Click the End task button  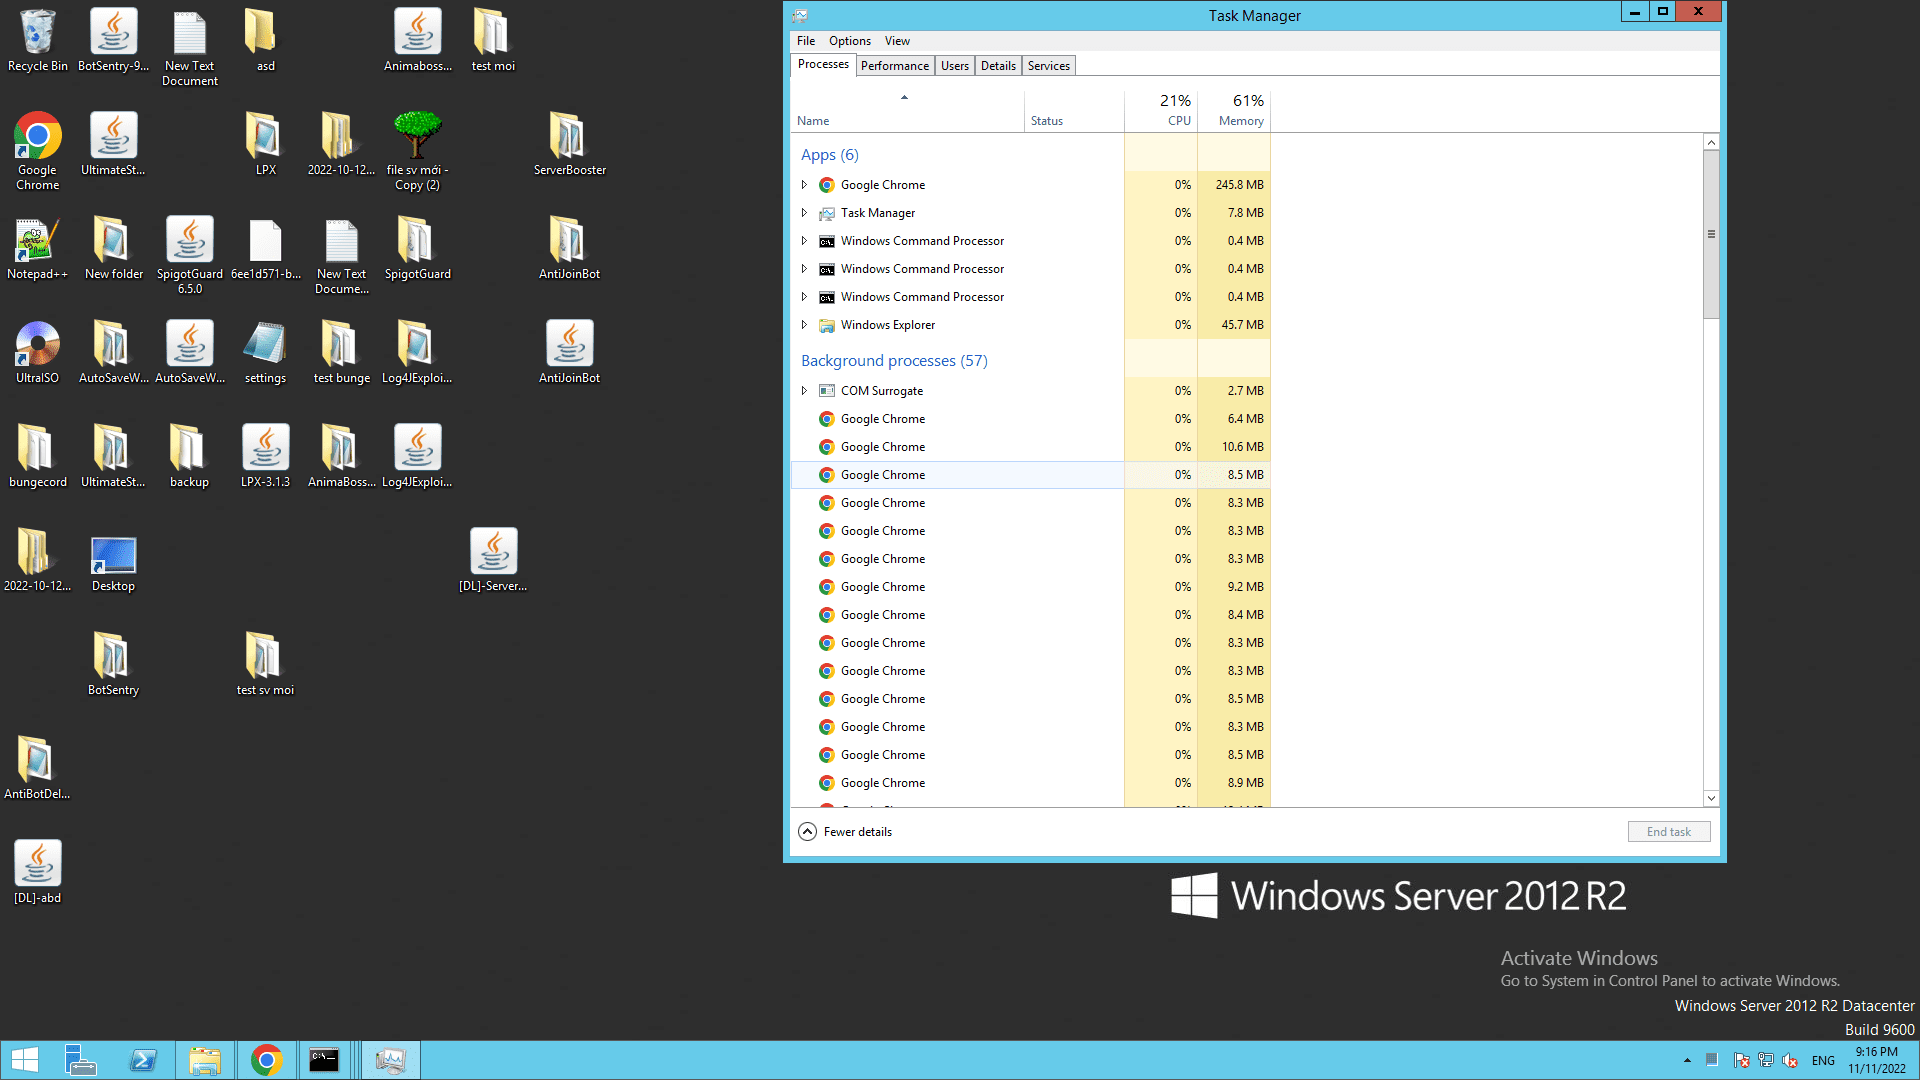(x=1668, y=832)
